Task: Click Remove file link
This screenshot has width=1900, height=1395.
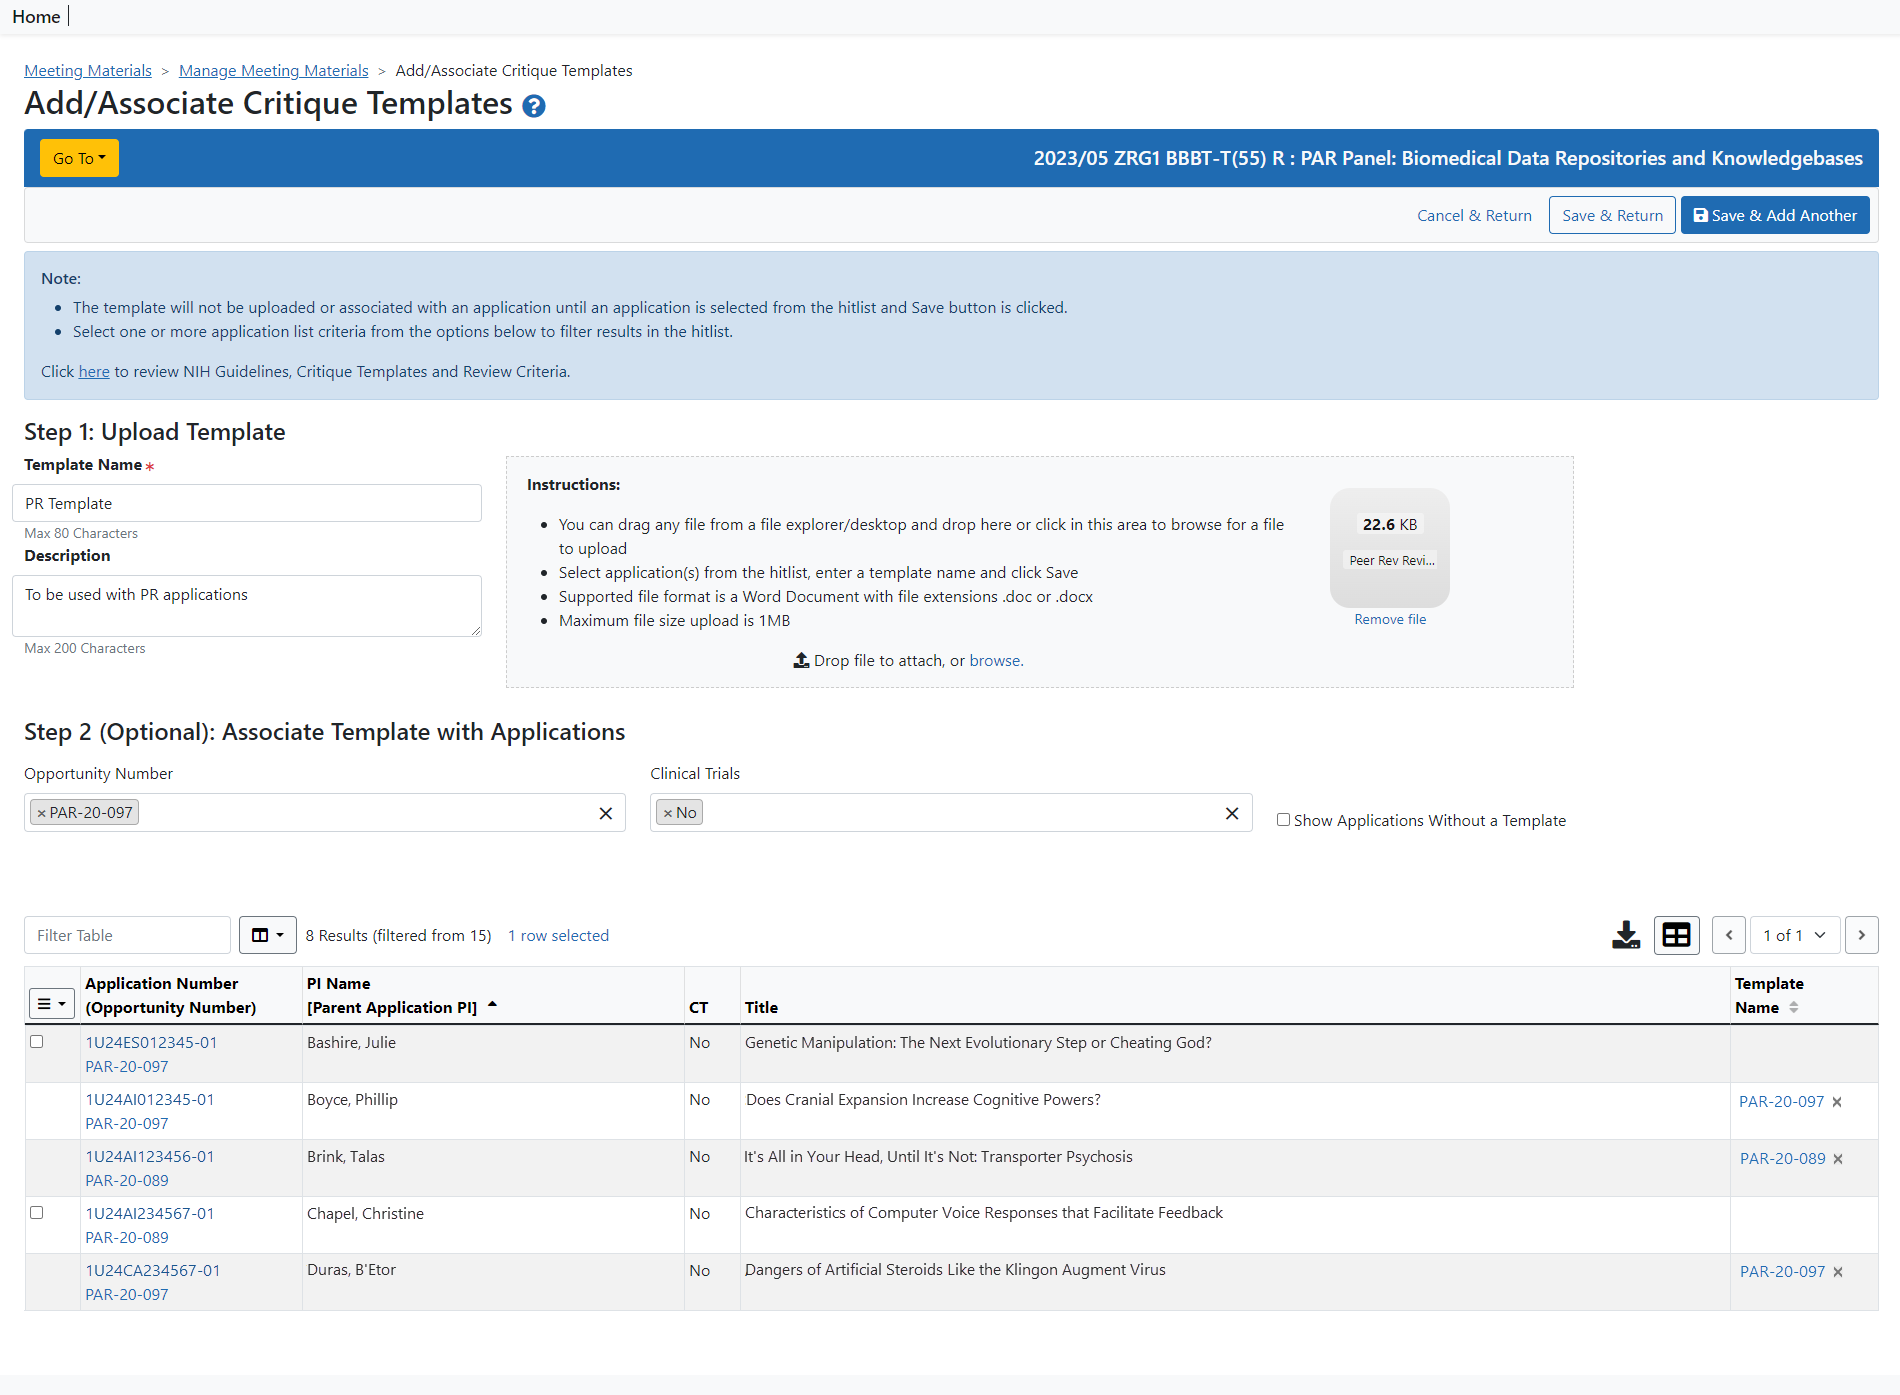Action: point(1390,620)
